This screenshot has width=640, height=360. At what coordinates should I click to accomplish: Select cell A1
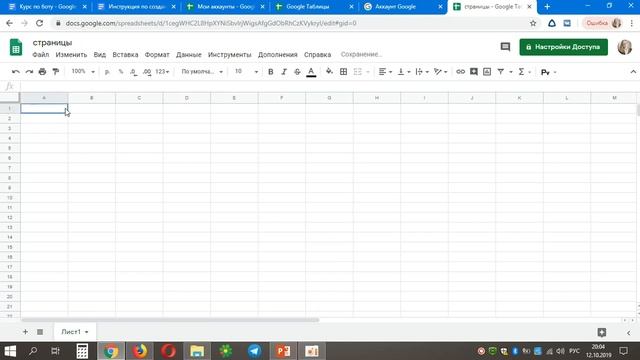pos(44,108)
